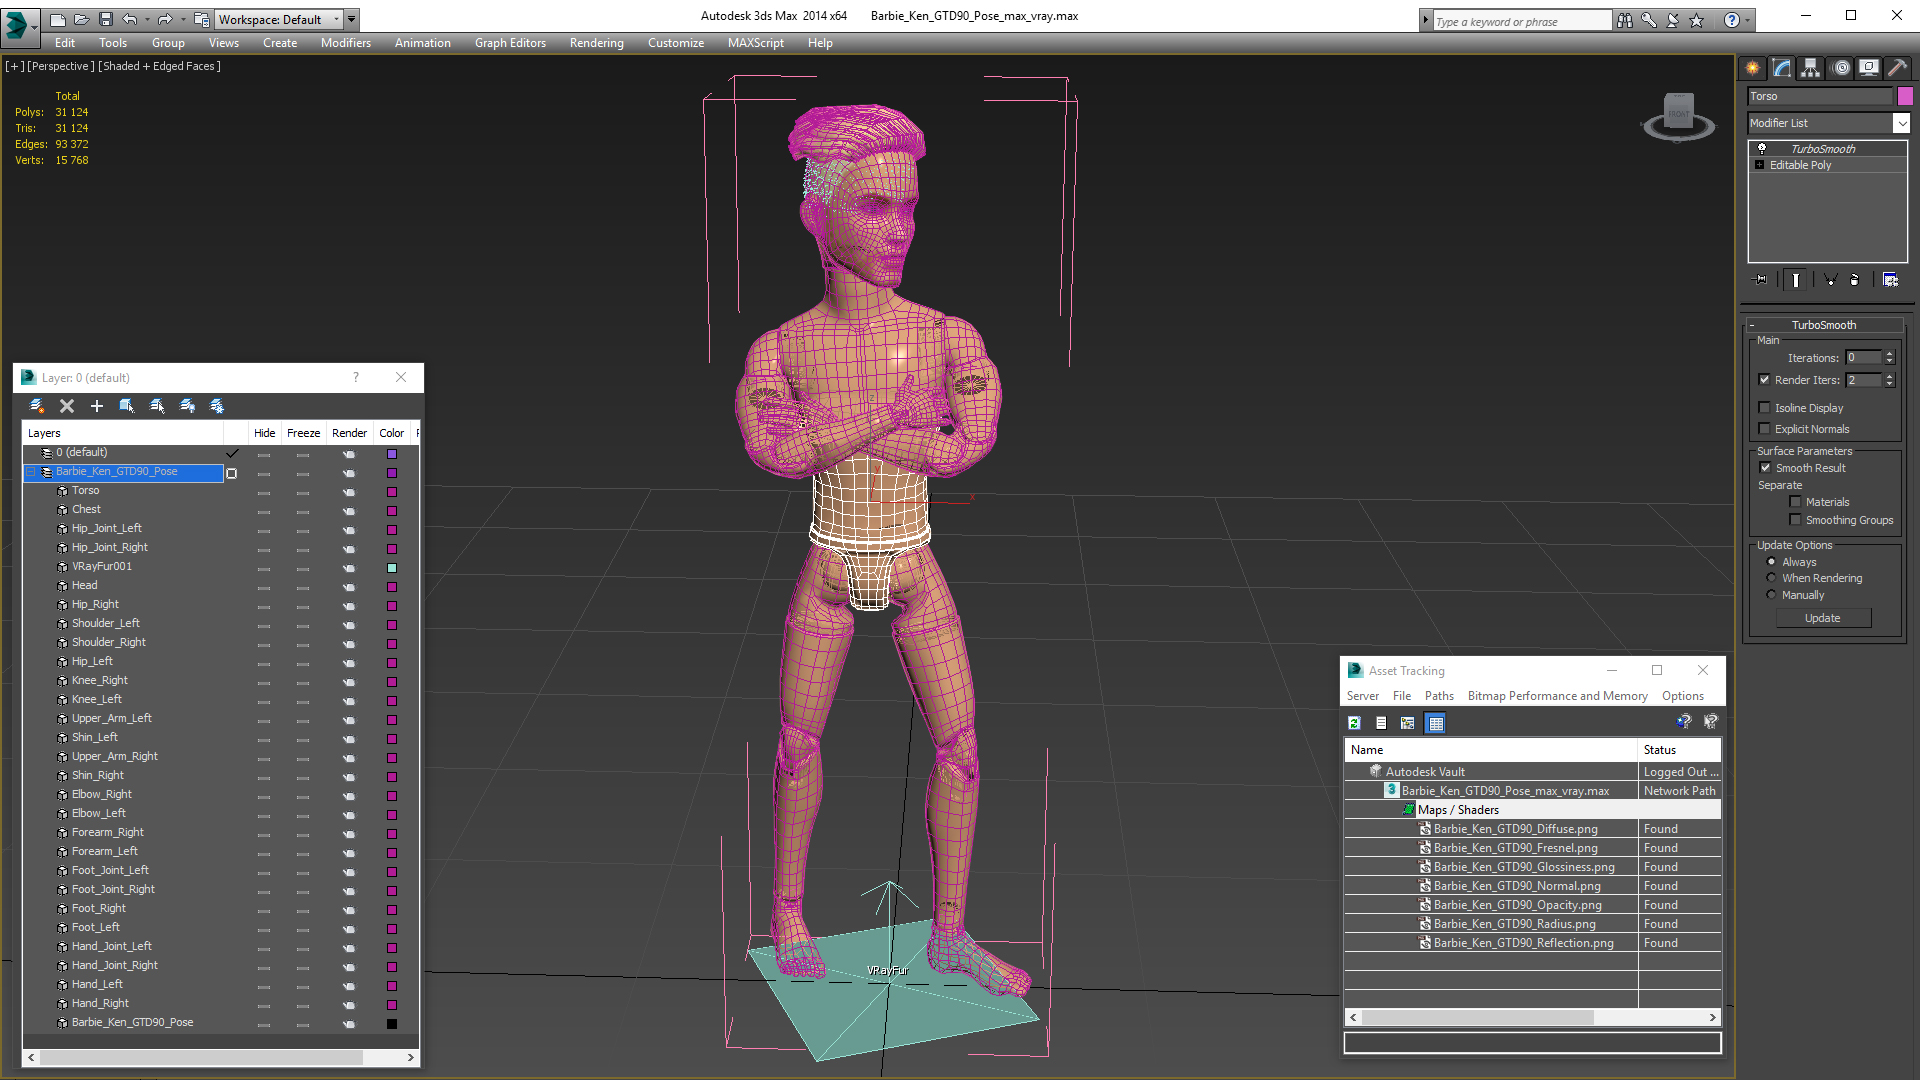Click Add Selected Objects plus icon
1920x1080 pixels.
tap(97, 406)
